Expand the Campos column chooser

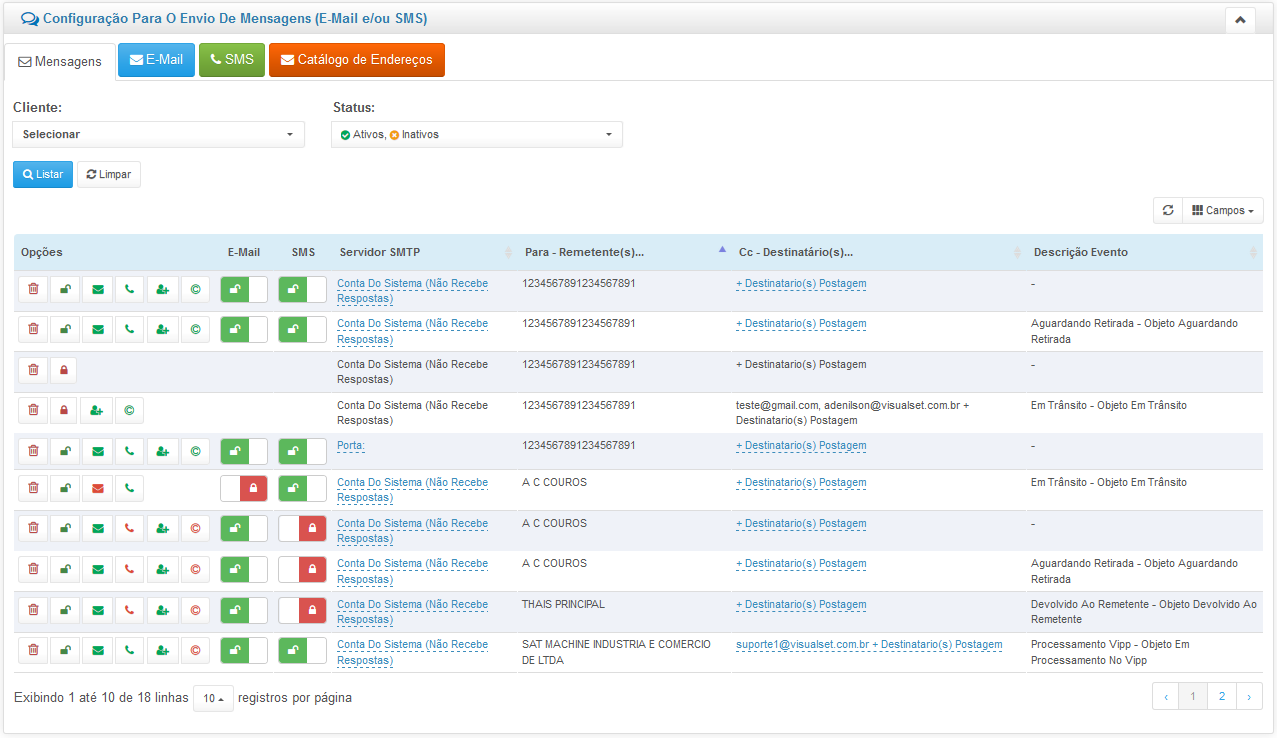1222,211
